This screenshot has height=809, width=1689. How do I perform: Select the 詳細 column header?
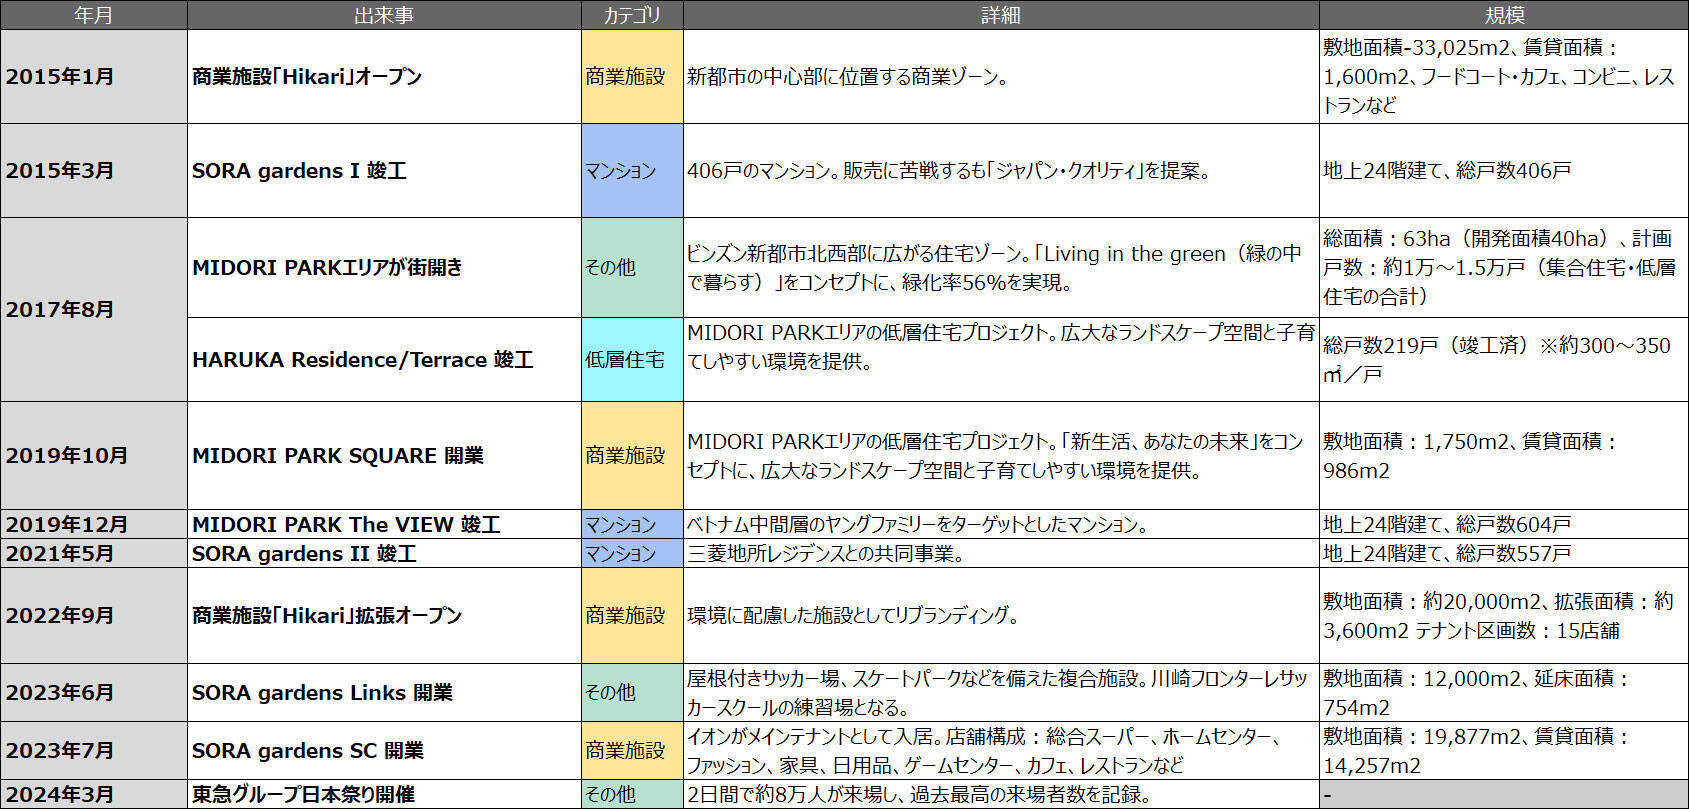[1000, 15]
